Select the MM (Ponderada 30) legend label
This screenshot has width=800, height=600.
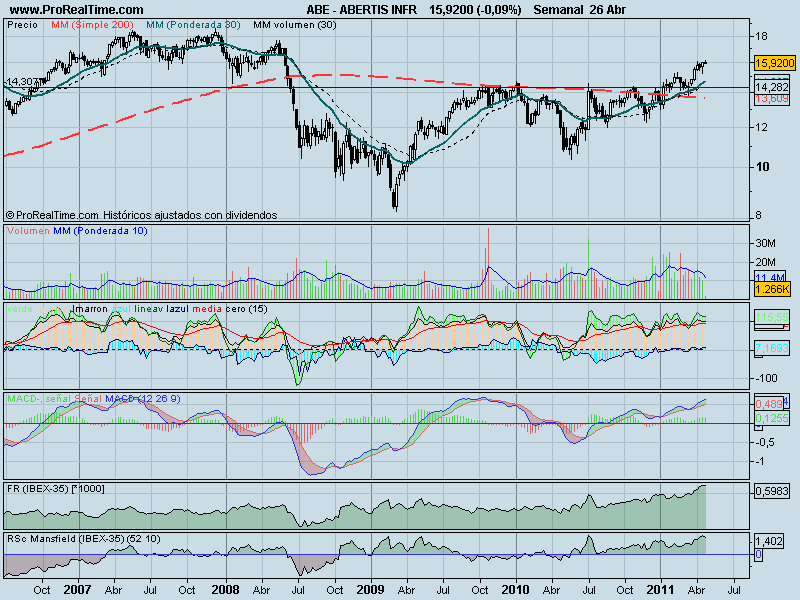click(x=193, y=25)
